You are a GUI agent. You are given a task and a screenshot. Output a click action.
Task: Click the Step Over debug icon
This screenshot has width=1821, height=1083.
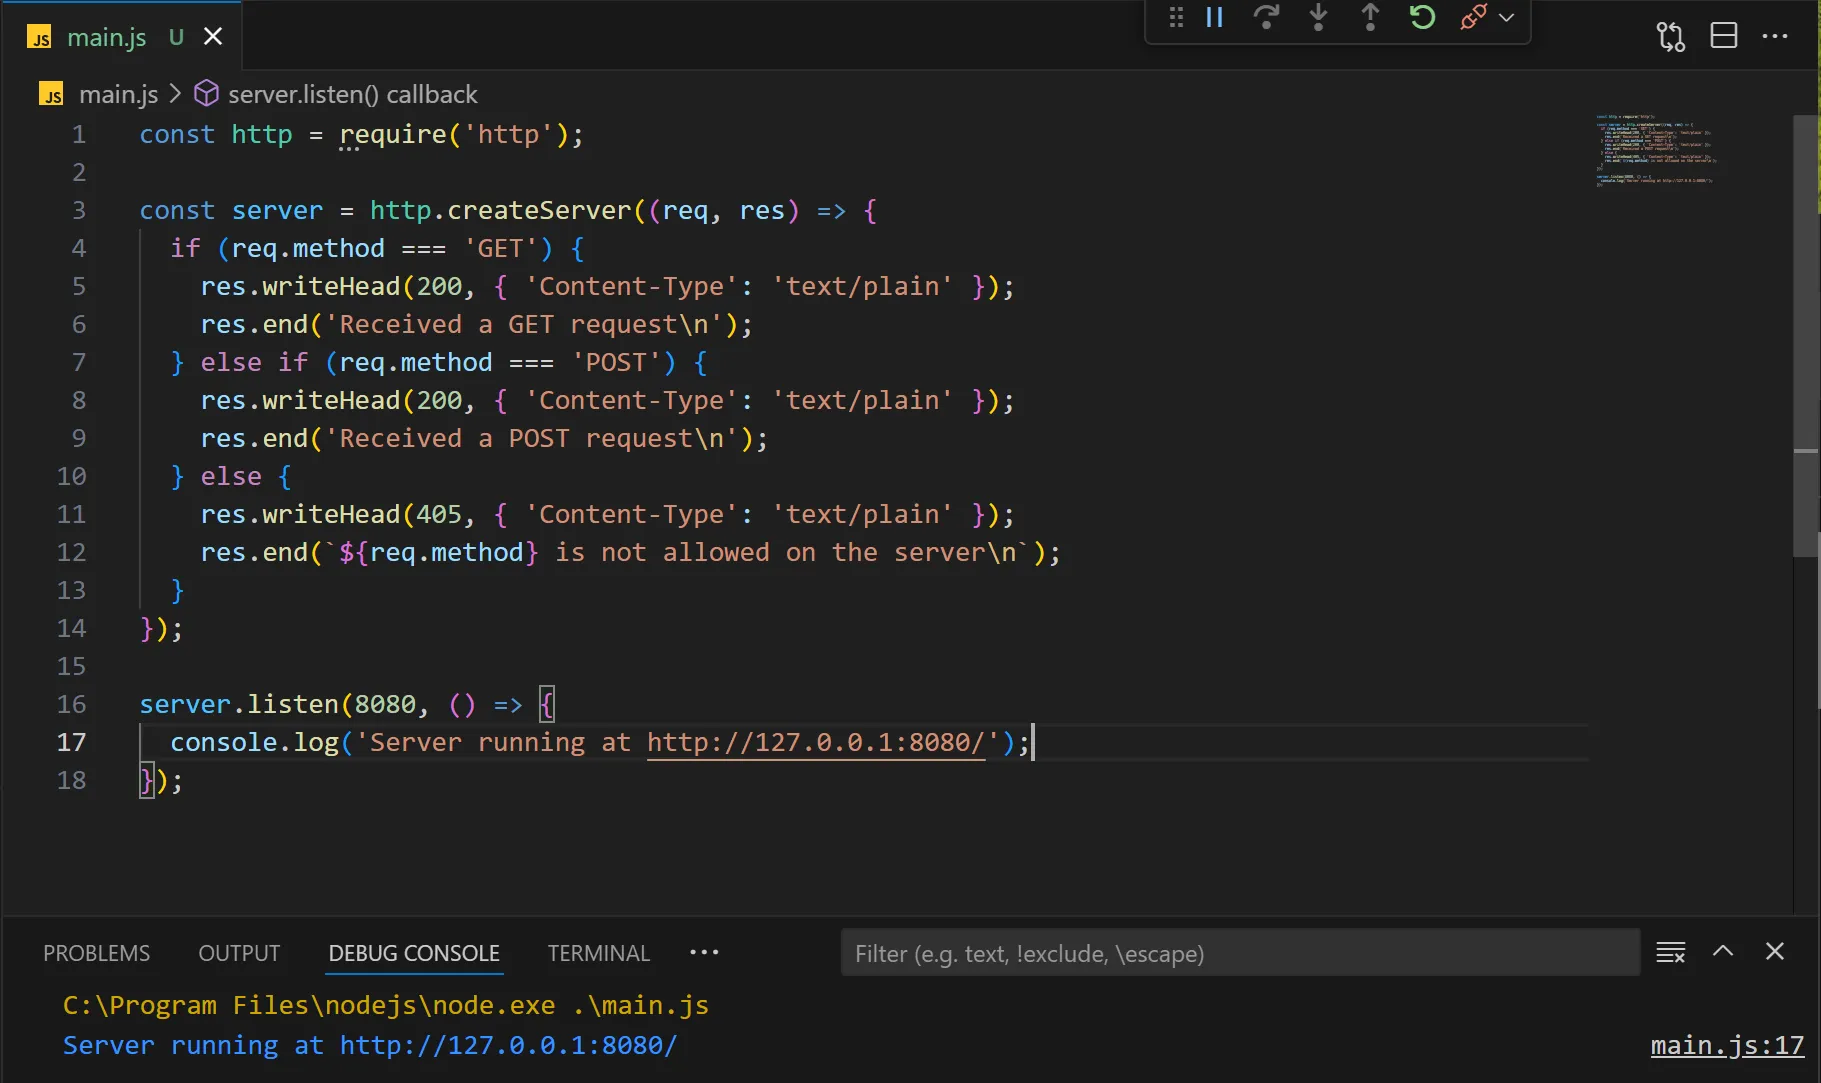coord(1266,17)
